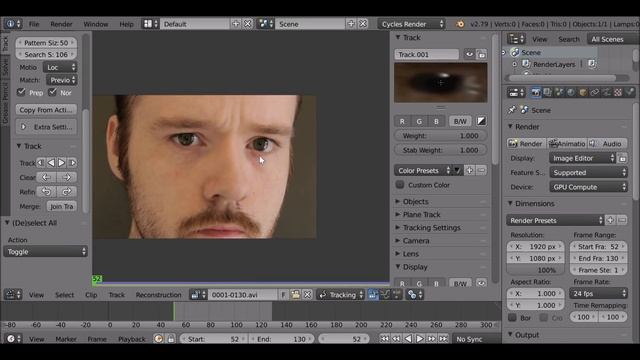640x360 pixels.
Task: Add a new color preset
Action: point(469,171)
